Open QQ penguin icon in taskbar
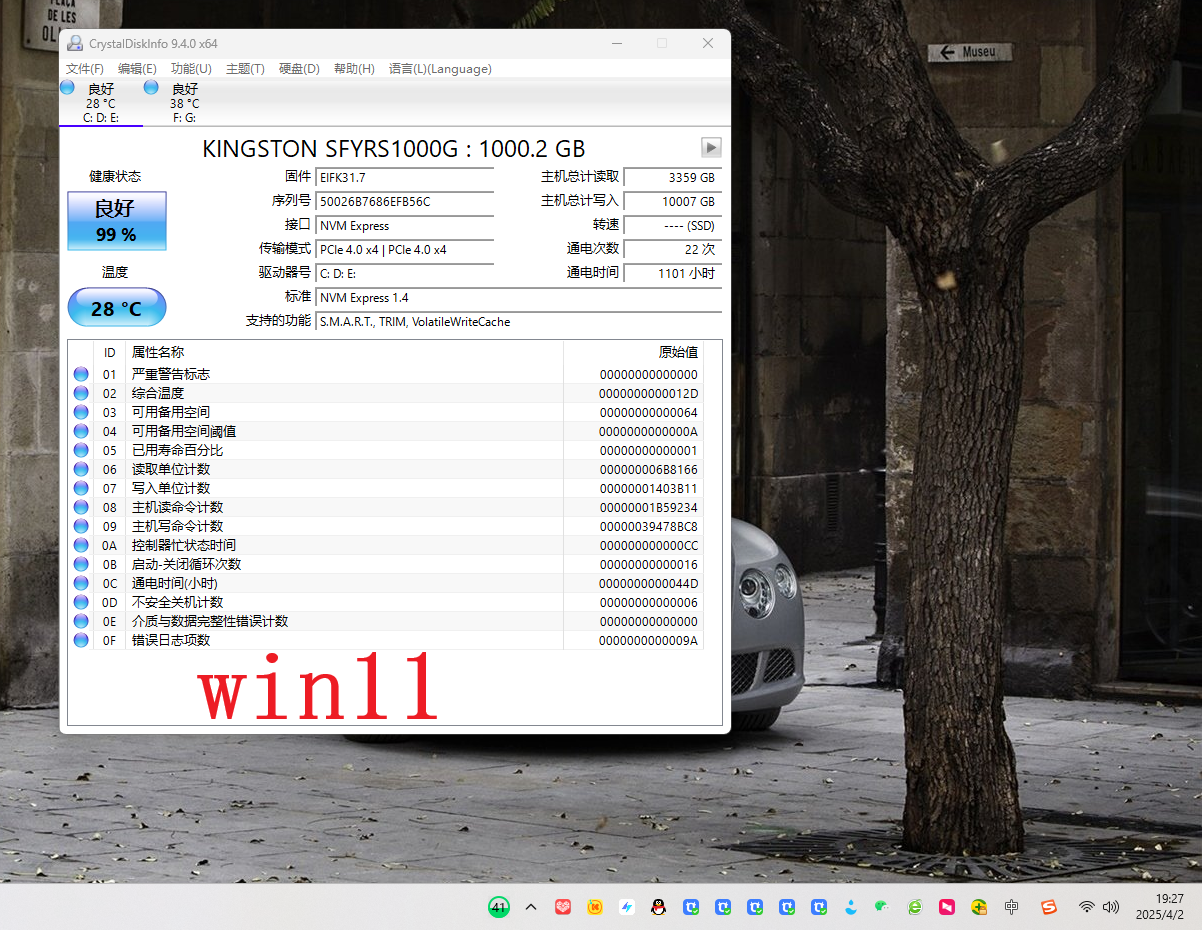This screenshot has width=1202, height=930. [x=658, y=907]
